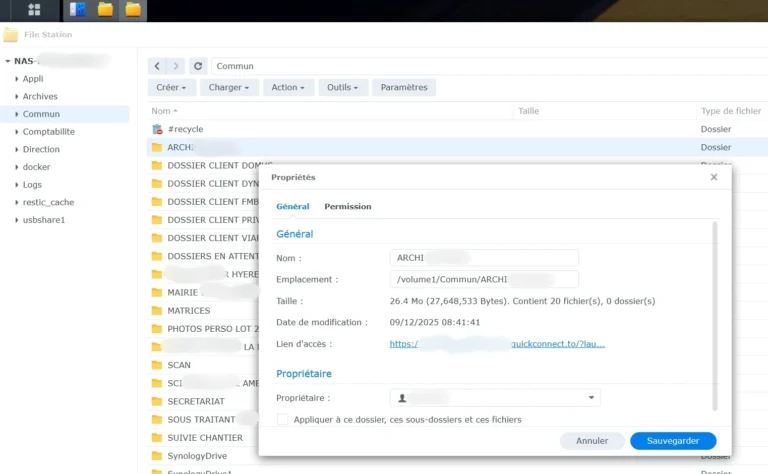Screen dimensions: 768x474
Task: Check 'Appliquer à ce dossier' checkbox
Action: [283, 420]
